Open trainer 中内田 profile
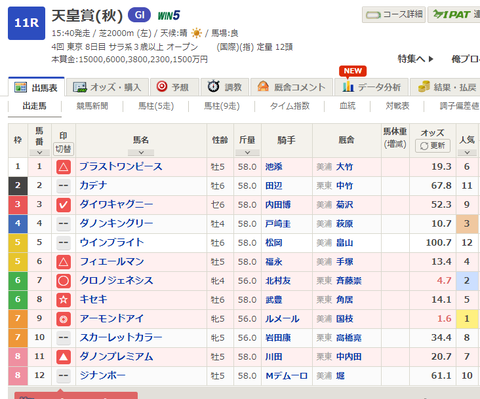This screenshot has height=399, width=480. tap(349, 357)
